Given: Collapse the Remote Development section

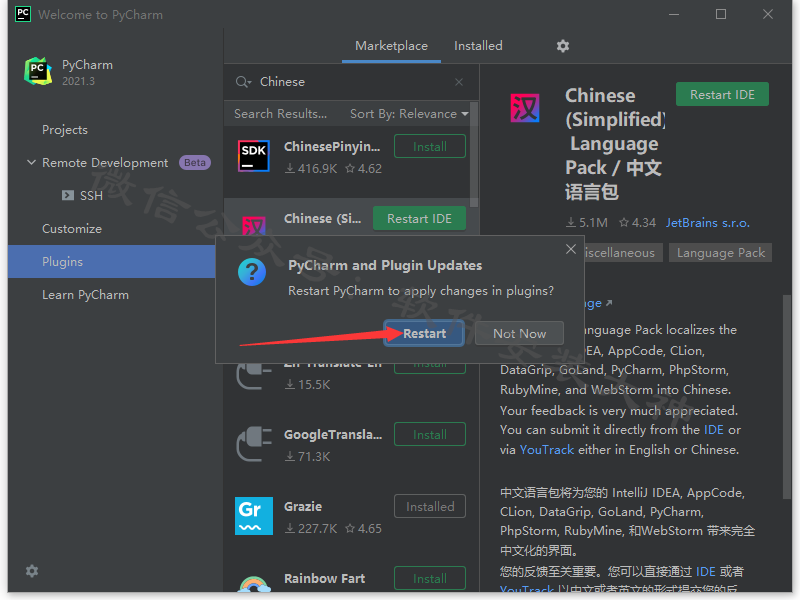Looking at the screenshot, I should coord(31,162).
